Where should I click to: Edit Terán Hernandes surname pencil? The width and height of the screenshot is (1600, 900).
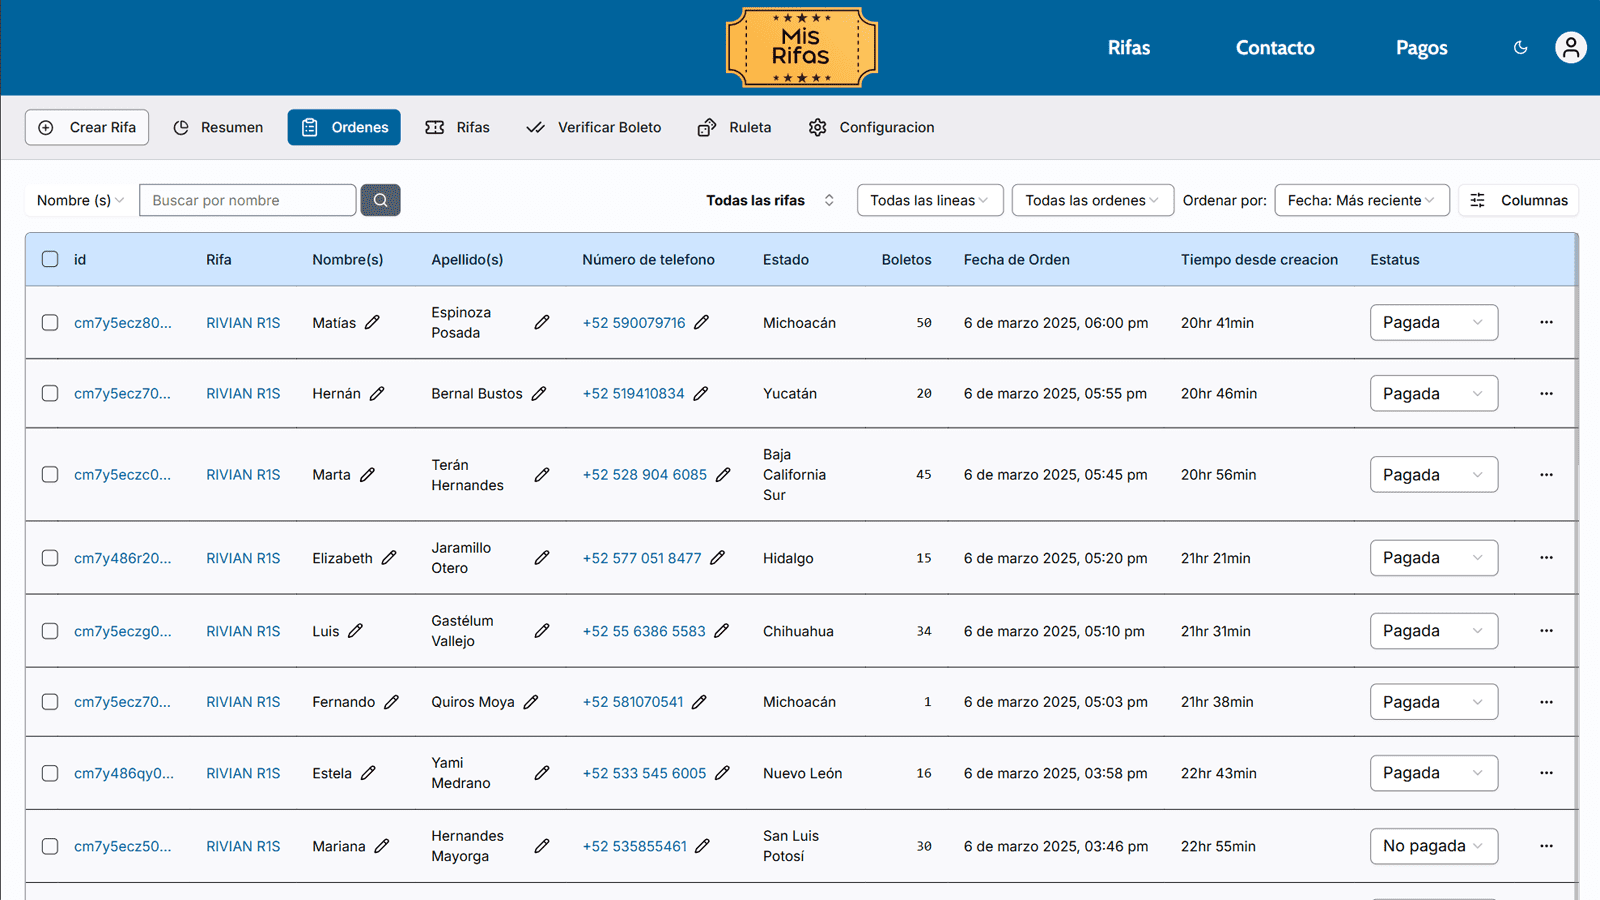click(541, 474)
